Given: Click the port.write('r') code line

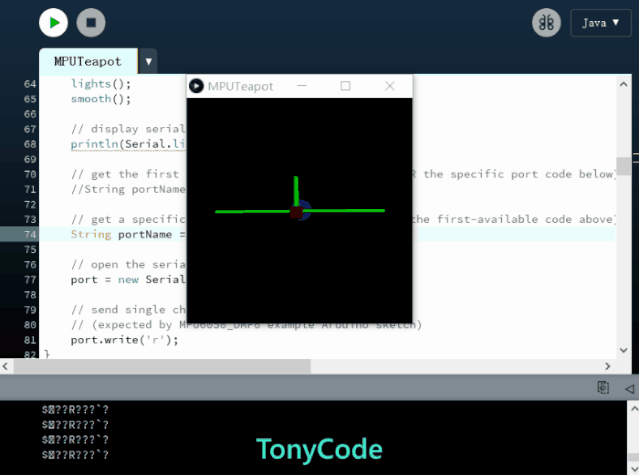Looking at the screenshot, I should pyautogui.click(x=124, y=340).
